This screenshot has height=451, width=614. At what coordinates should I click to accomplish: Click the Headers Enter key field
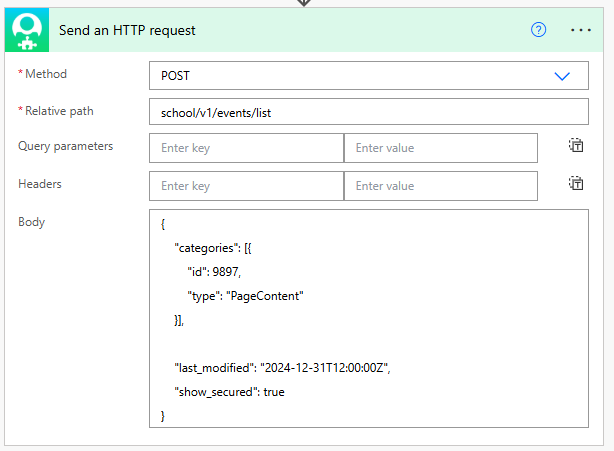coord(245,186)
